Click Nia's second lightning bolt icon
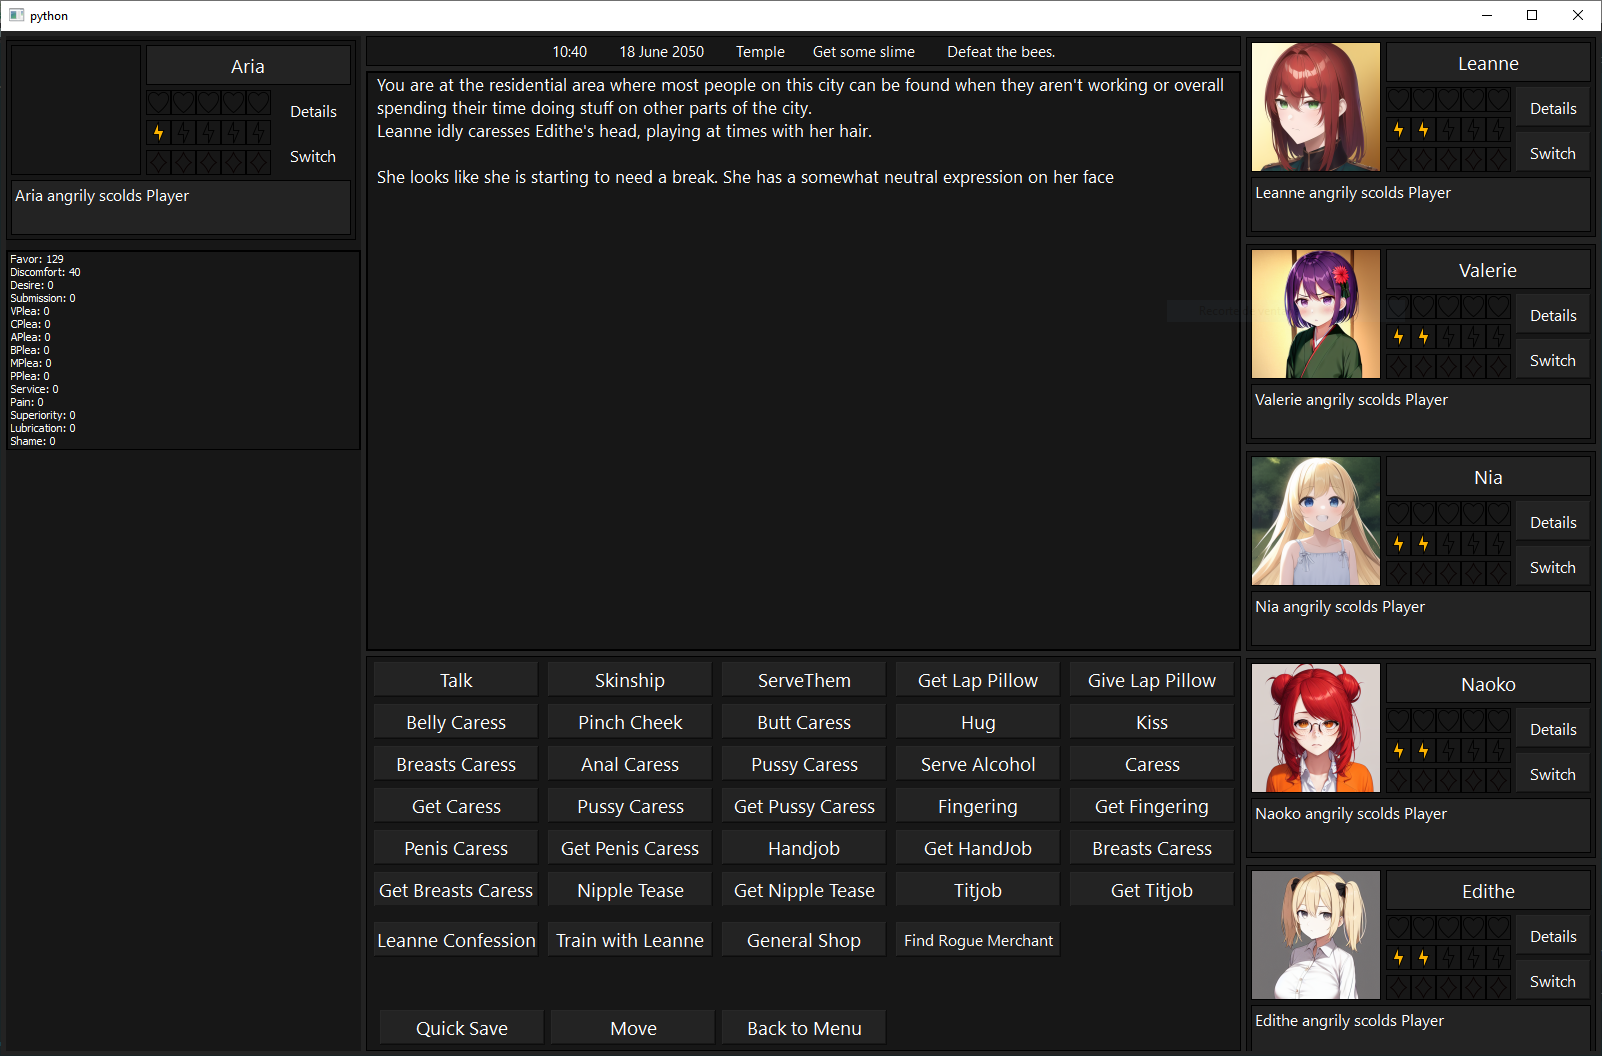Image resolution: width=1602 pixels, height=1056 pixels. click(x=1423, y=543)
